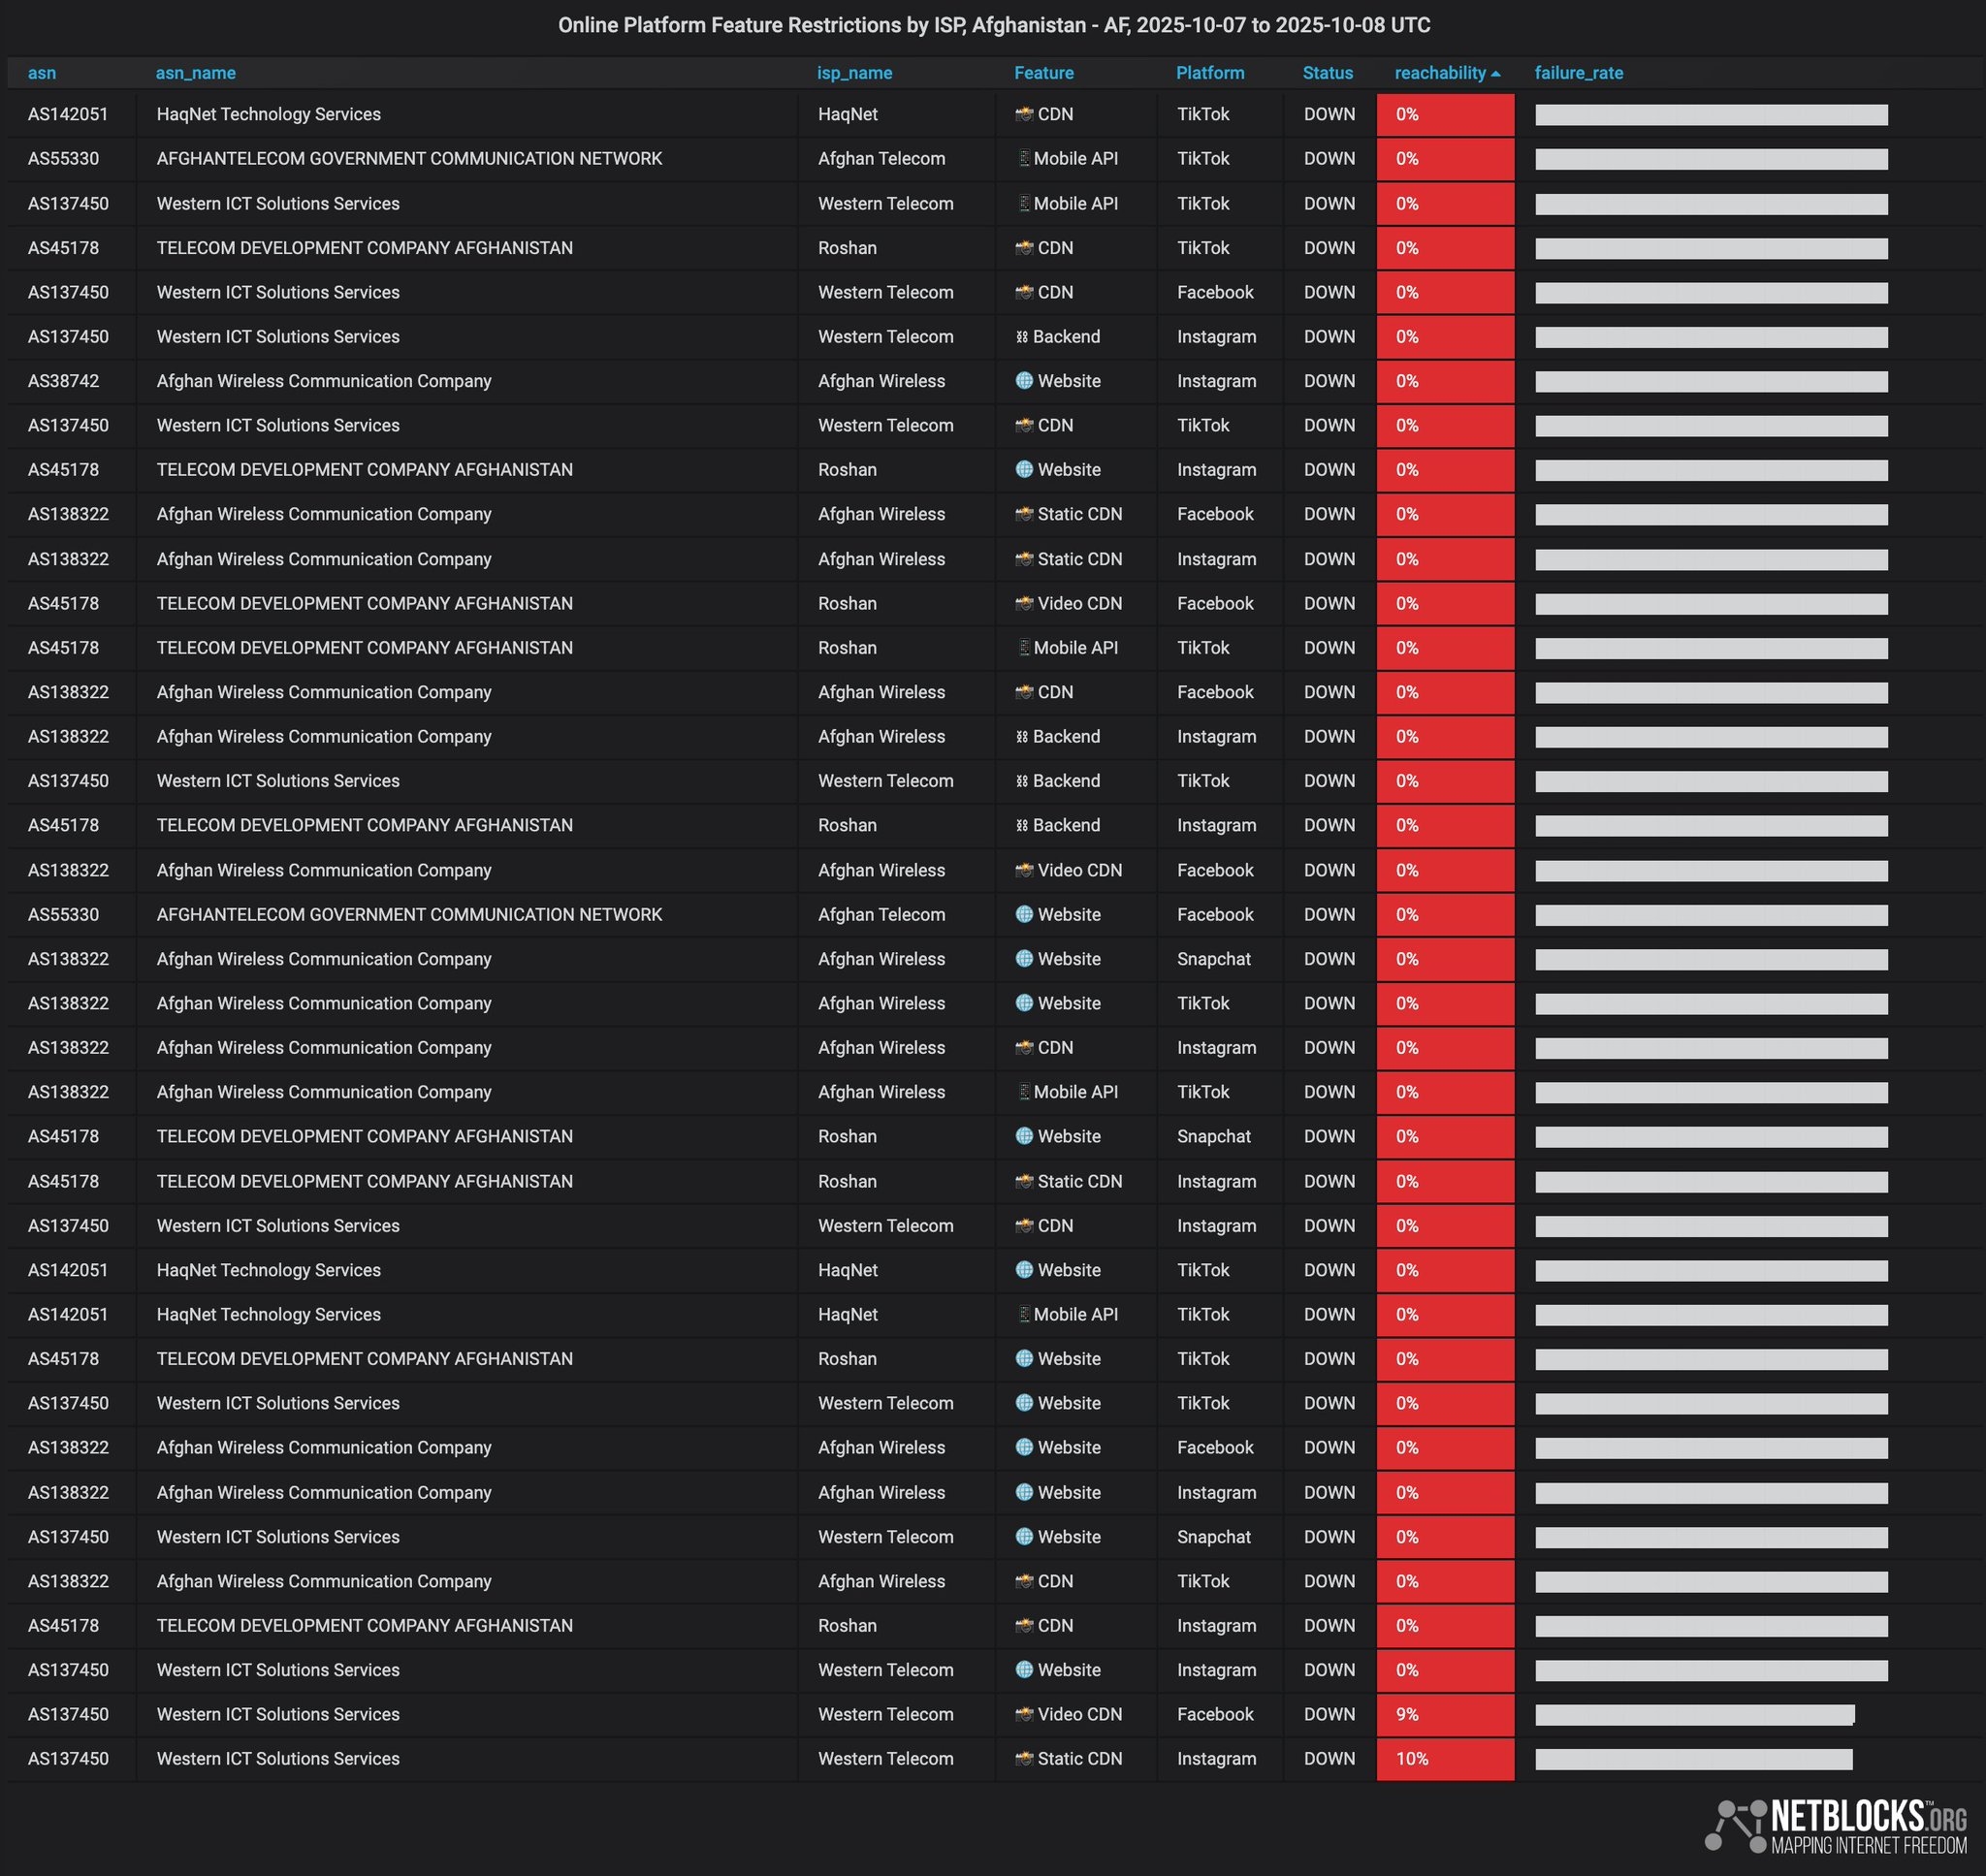Click the failure_rate column header
The image size is (1986, 1876).
tap(1578, 73)
